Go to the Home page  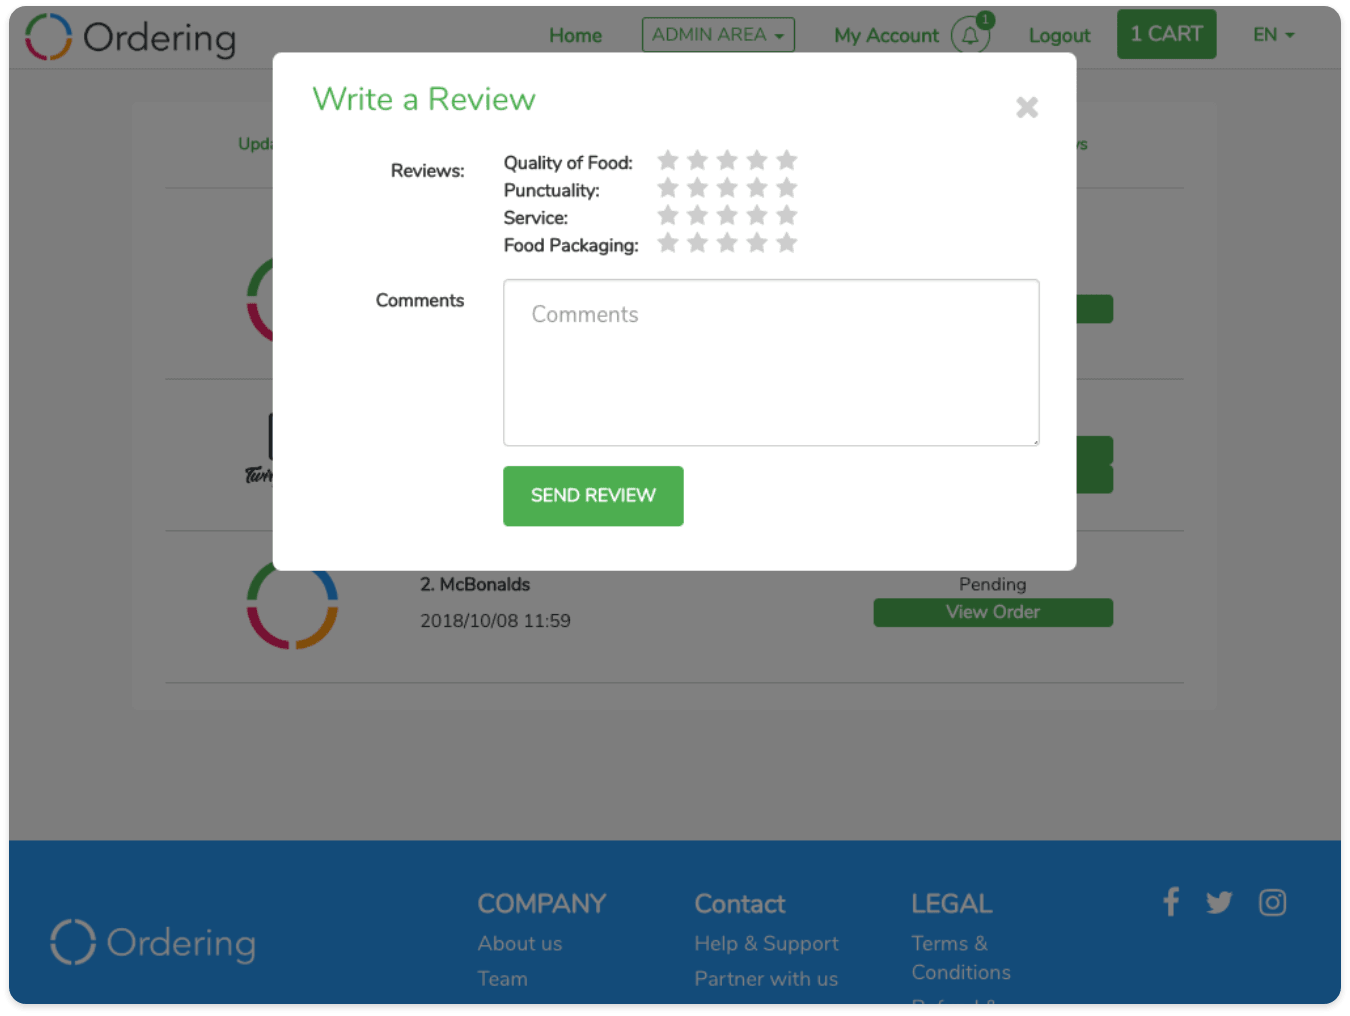(x=575, y=36)
